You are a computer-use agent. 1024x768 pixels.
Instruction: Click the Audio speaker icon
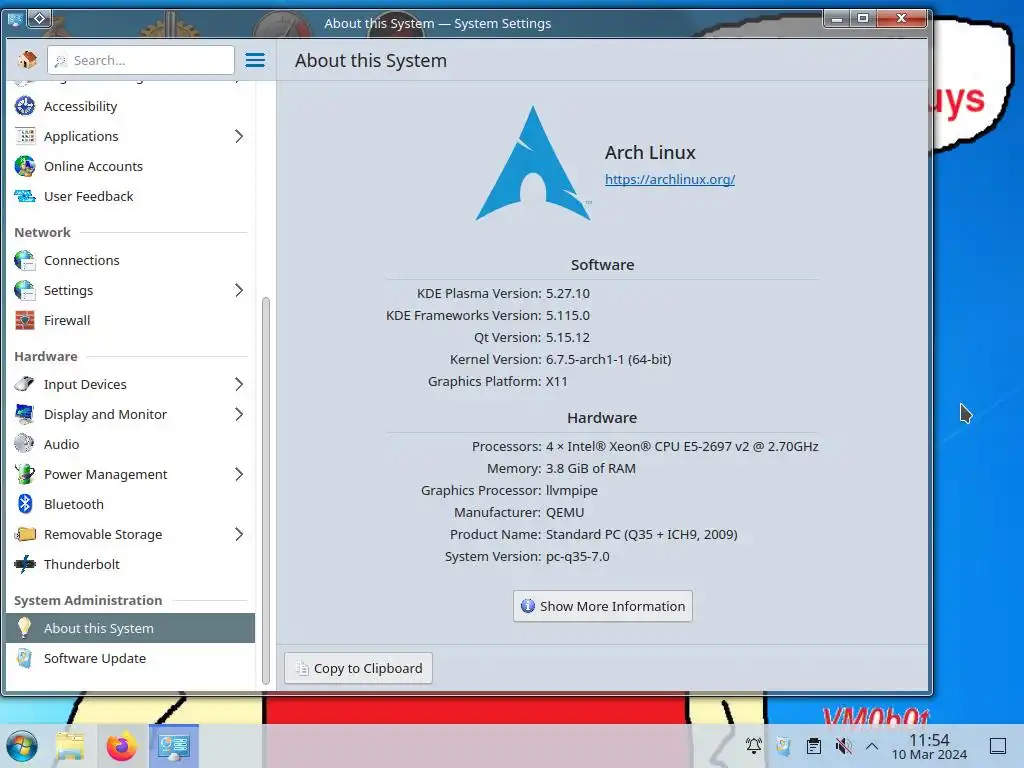[x=25, y=444]
